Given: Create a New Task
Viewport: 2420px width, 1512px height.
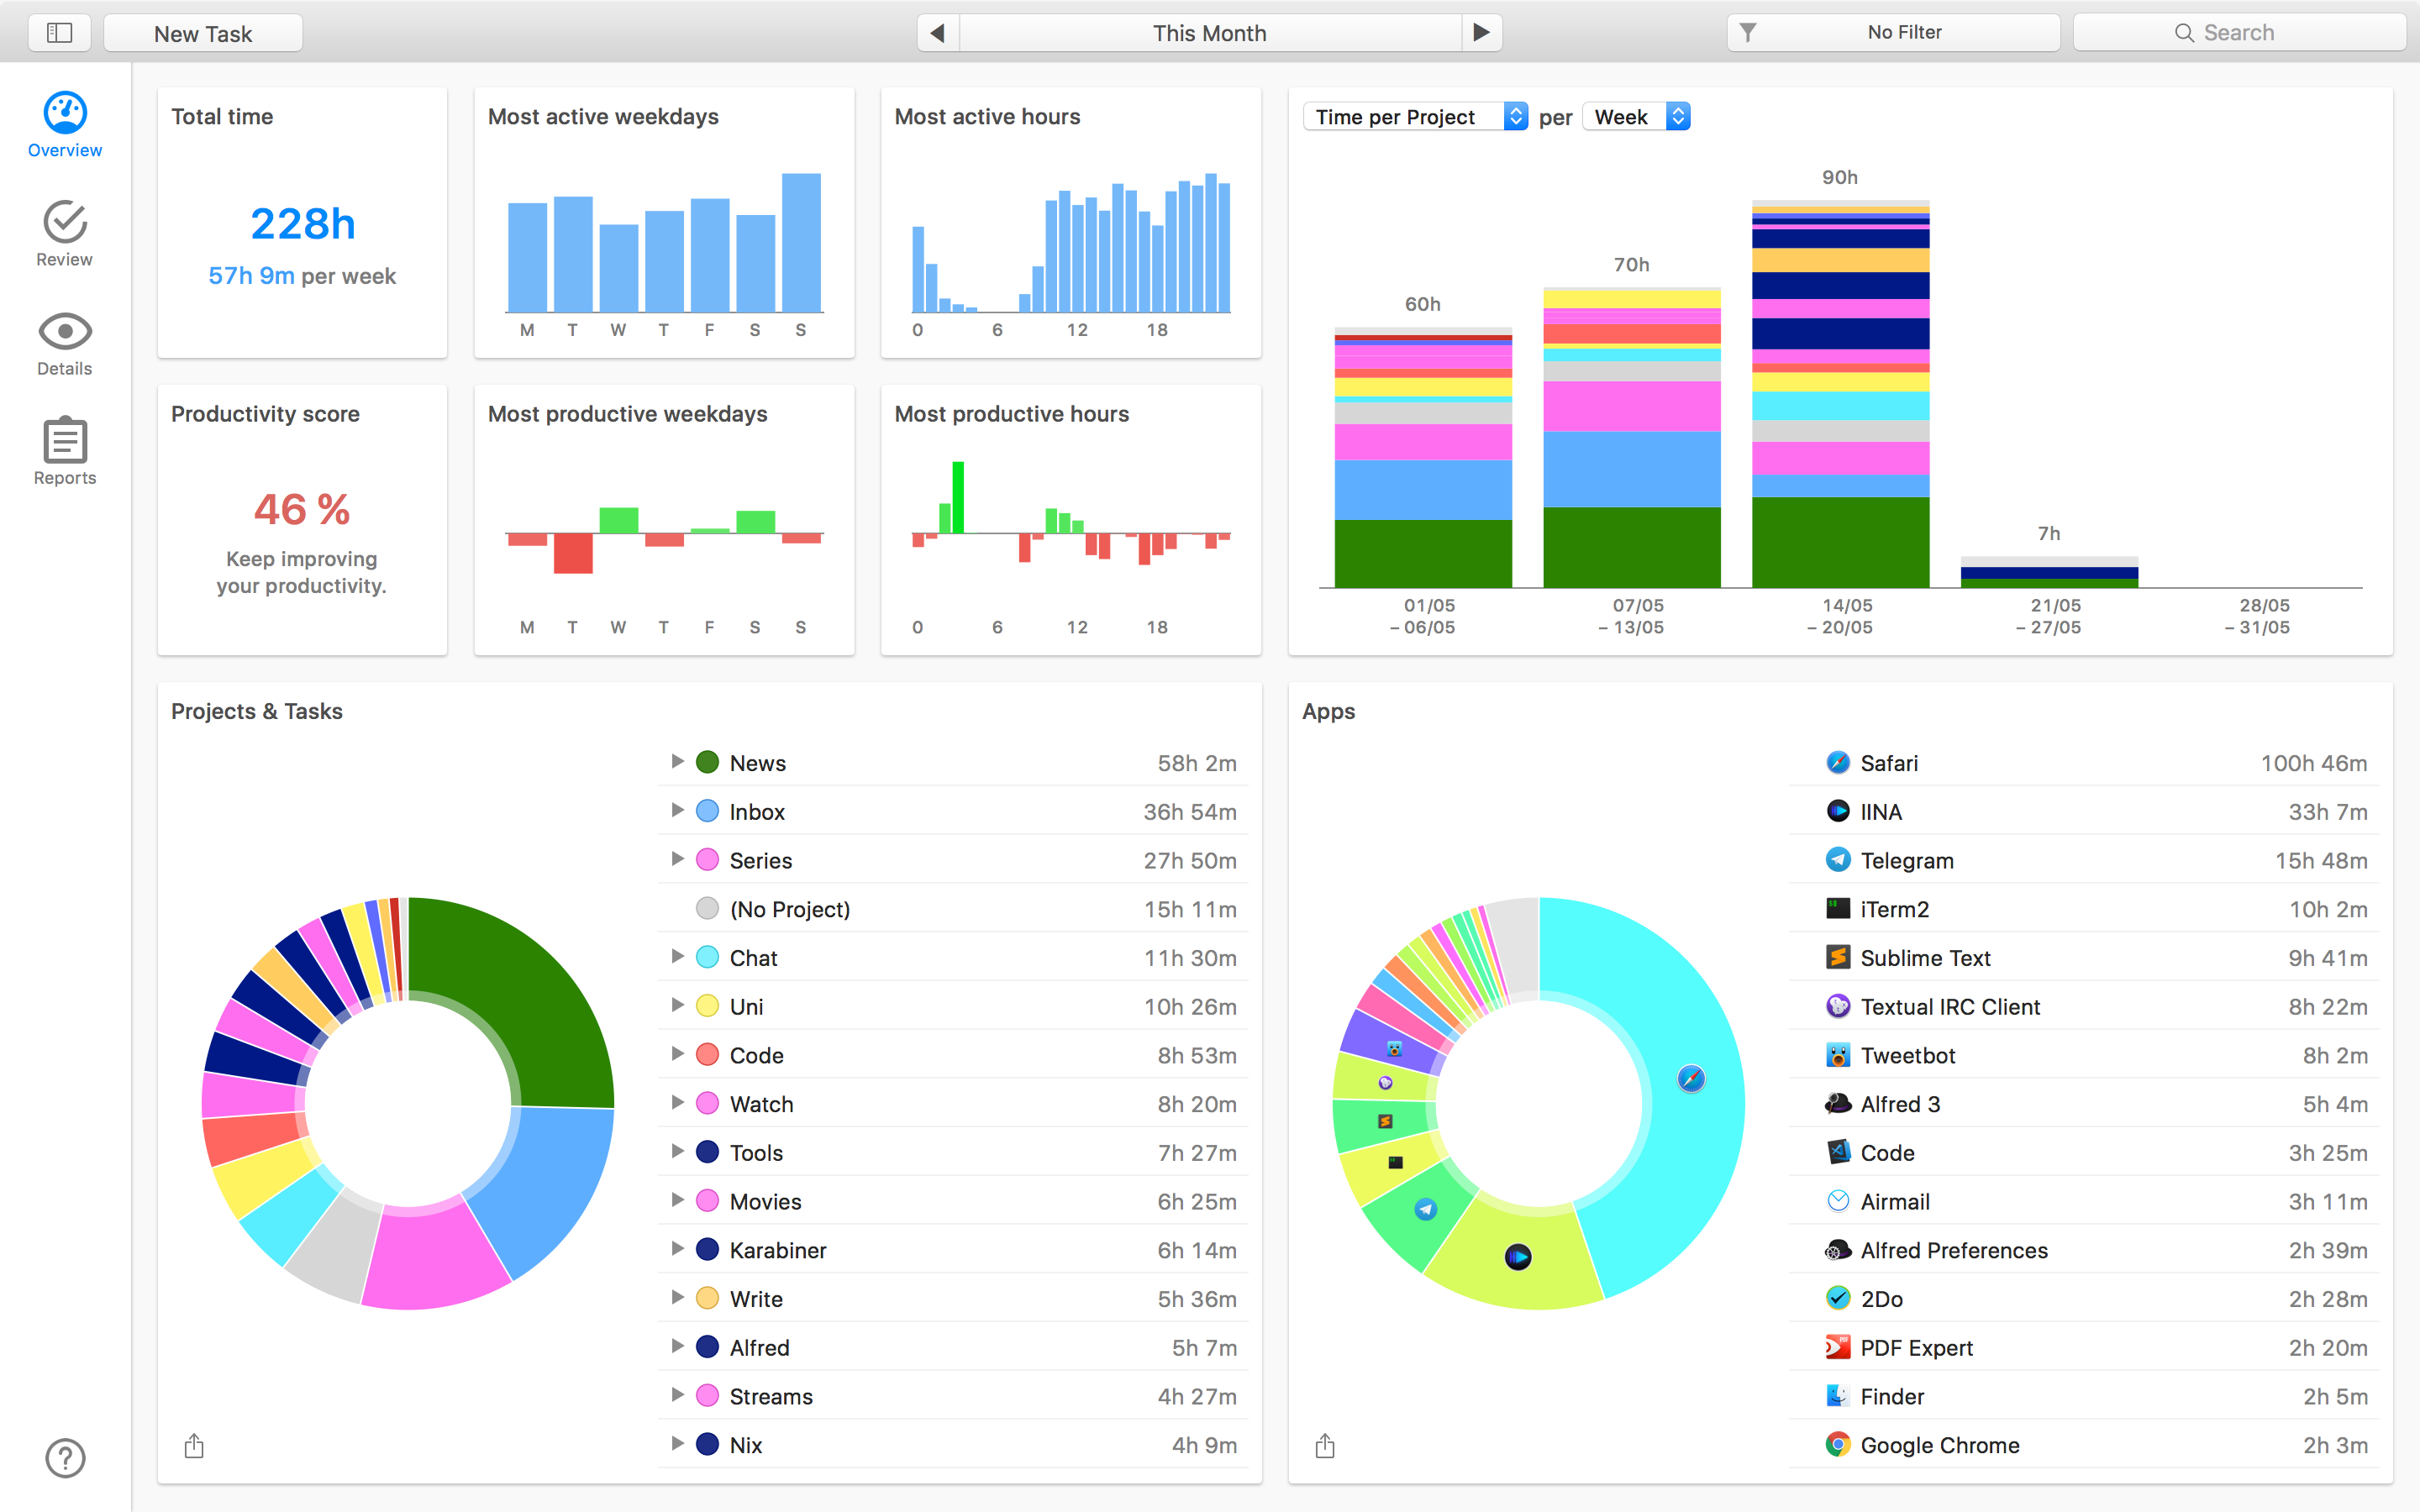Looking at the screenshot, I should pos(203,33).
